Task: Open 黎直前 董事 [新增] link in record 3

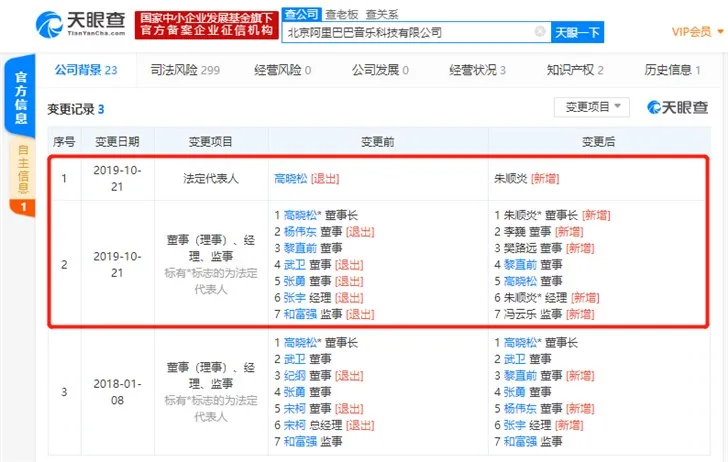Action: [x=520, y=375]
